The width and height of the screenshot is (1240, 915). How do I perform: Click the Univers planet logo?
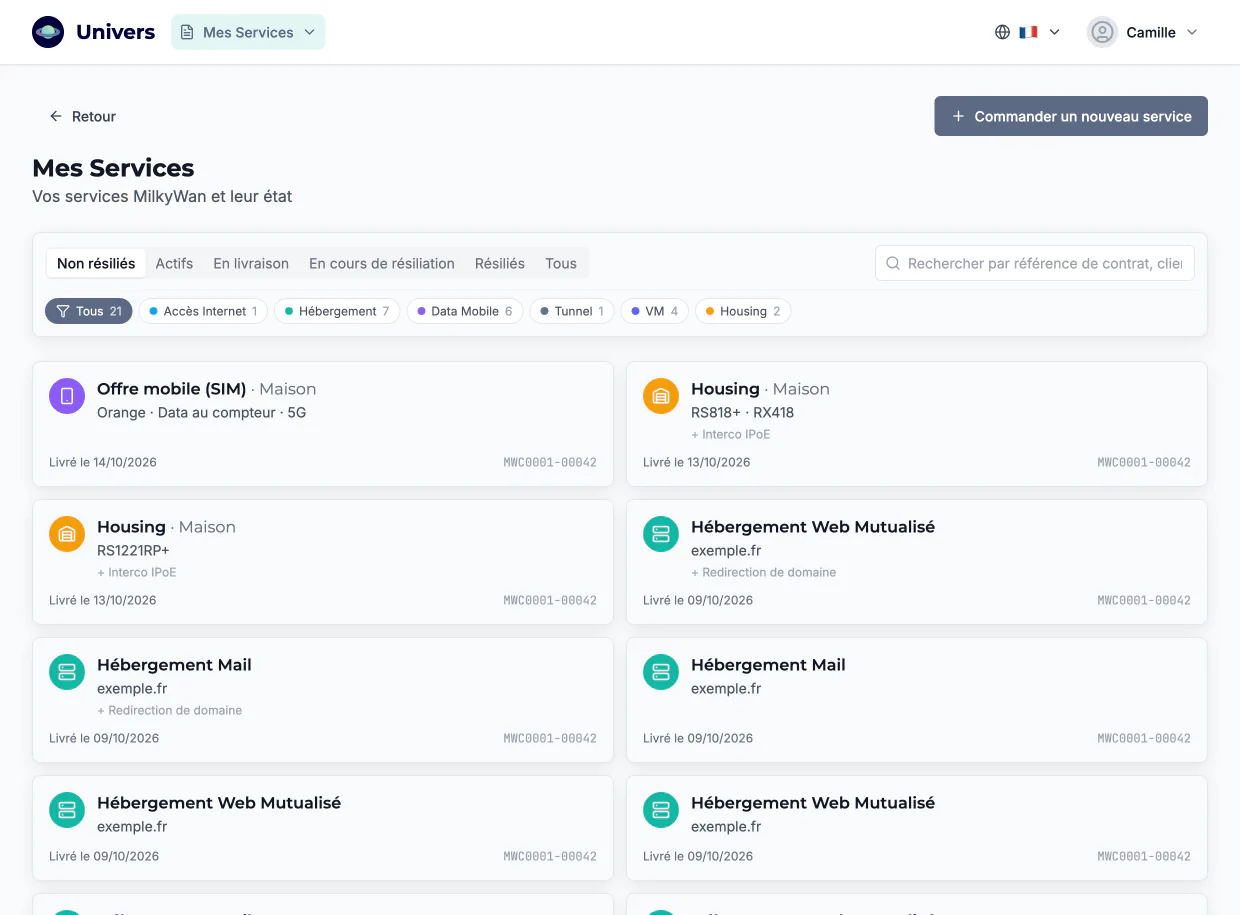tap(48, 32)
